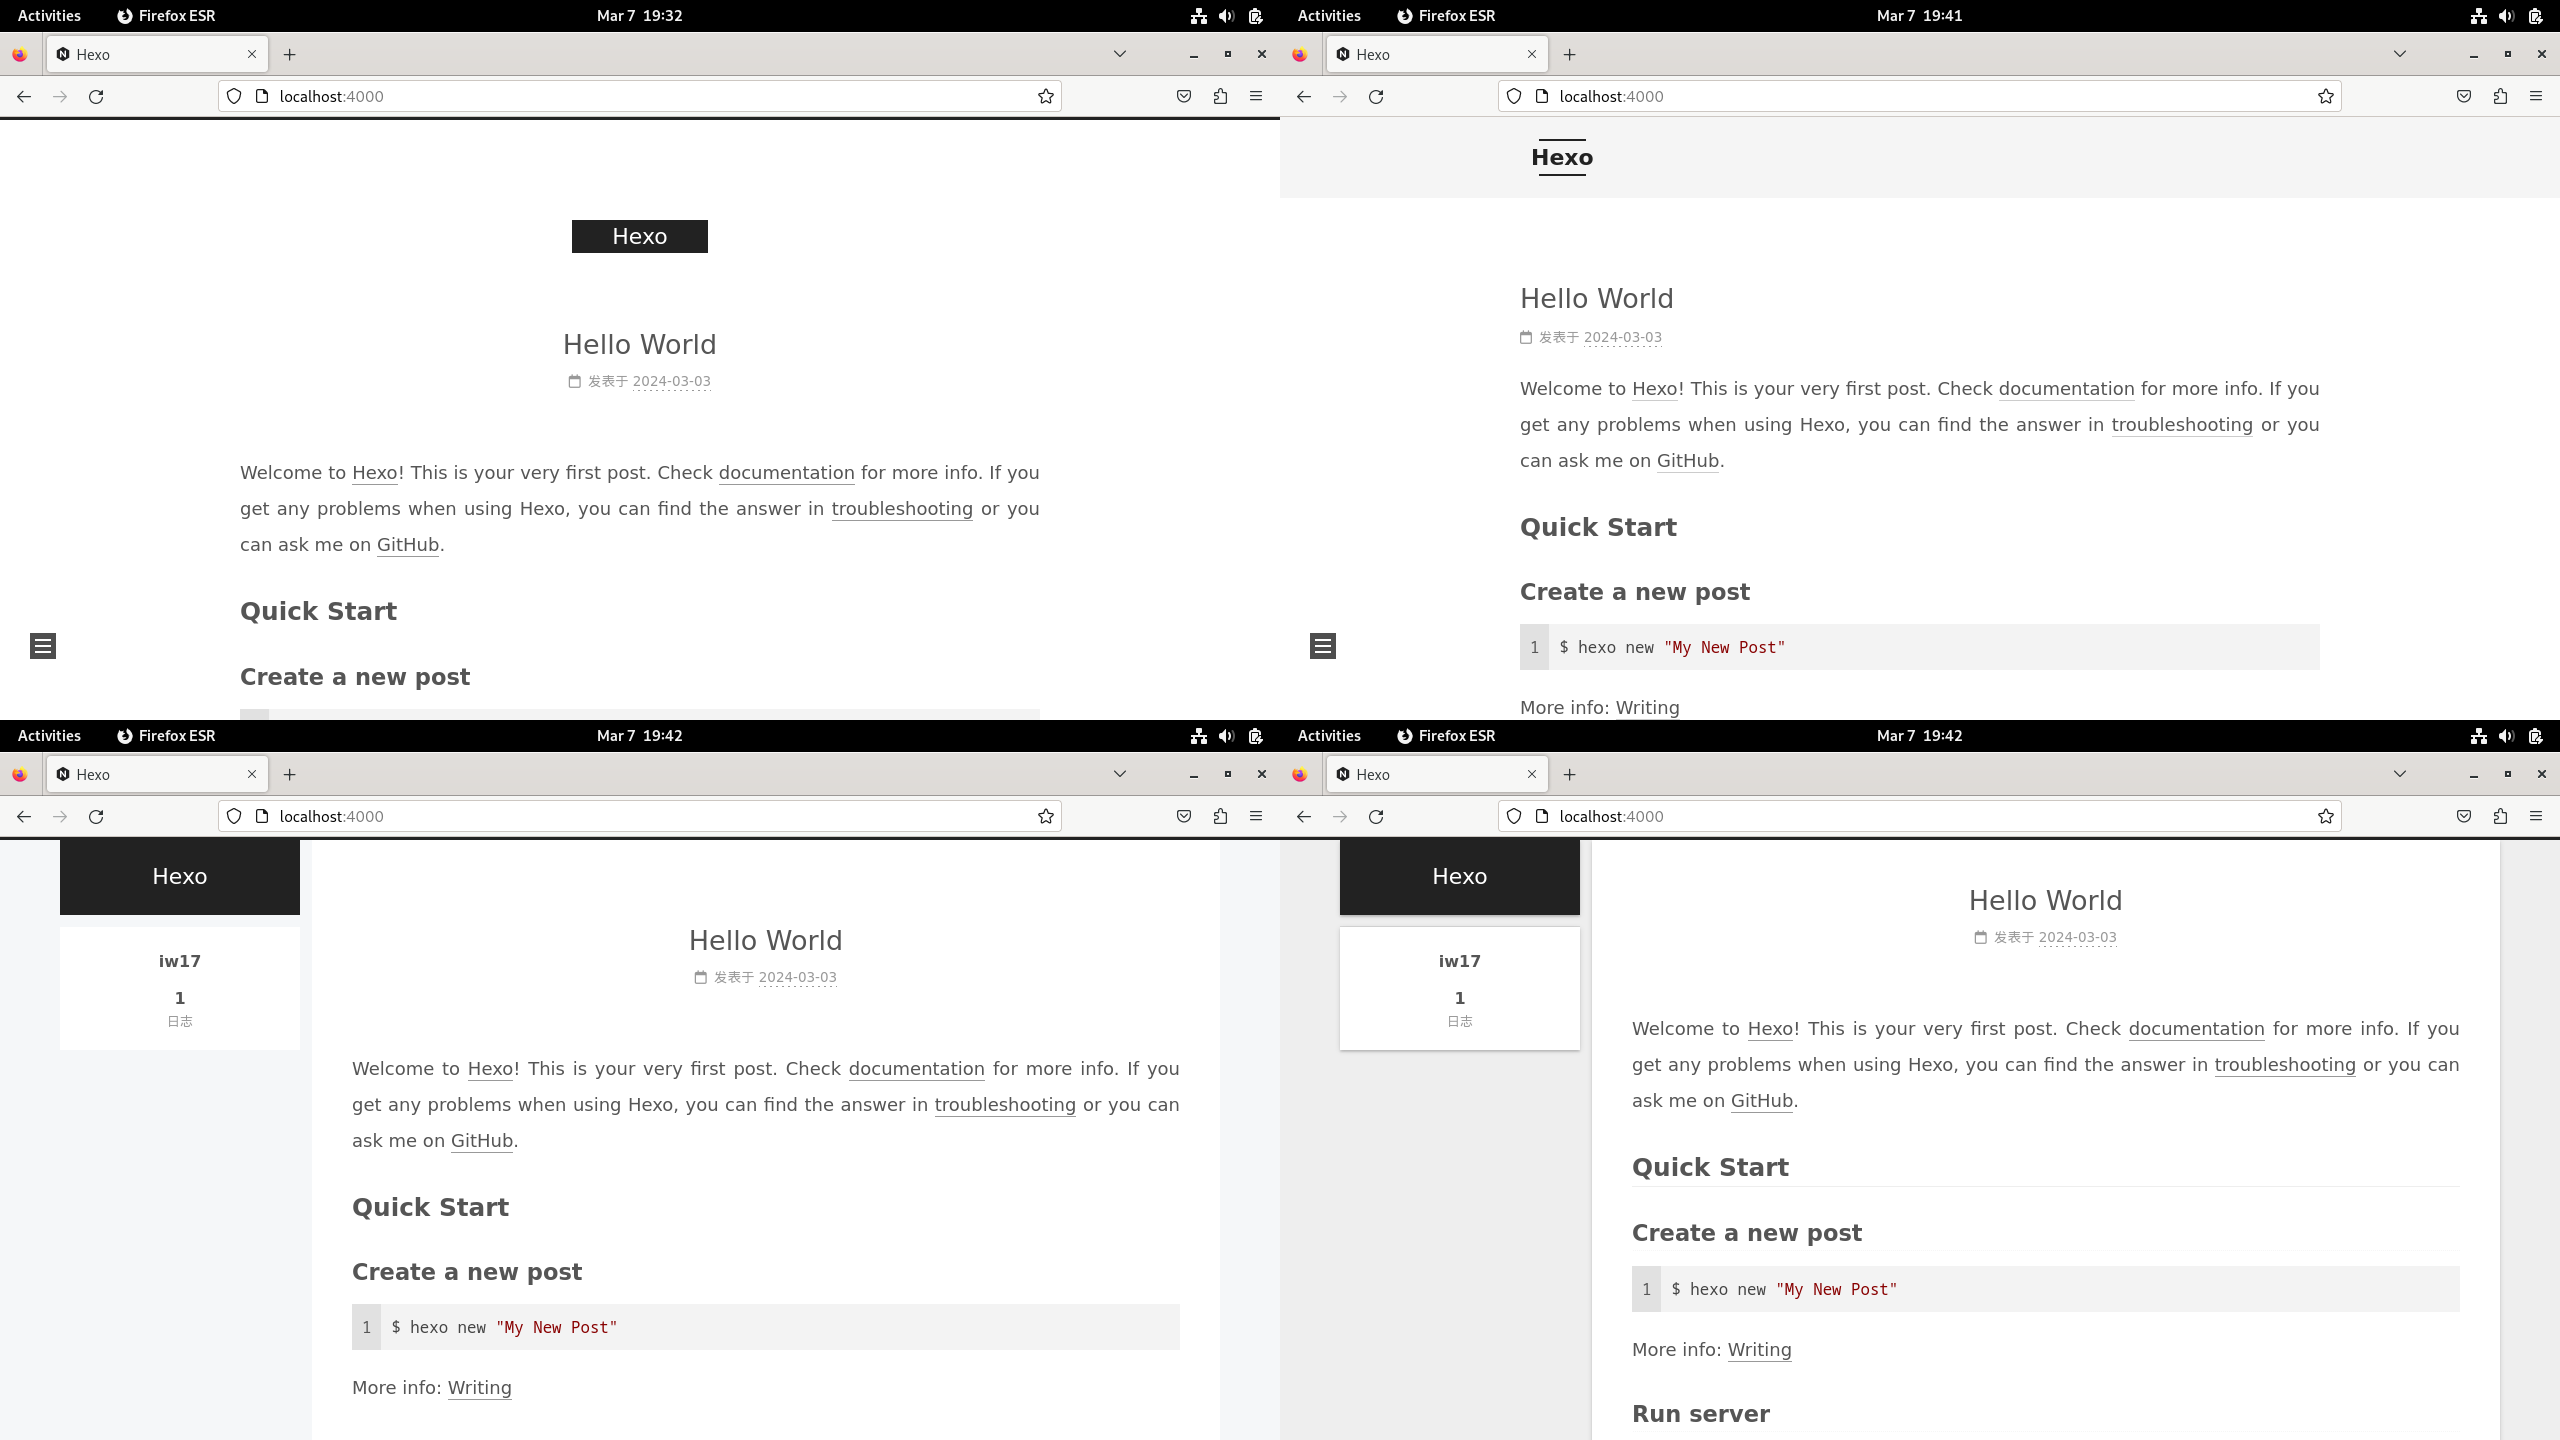This screenshot has width=2560, height=1440.
Task: Open new tab in top-left window
Action: click(290, 54)
